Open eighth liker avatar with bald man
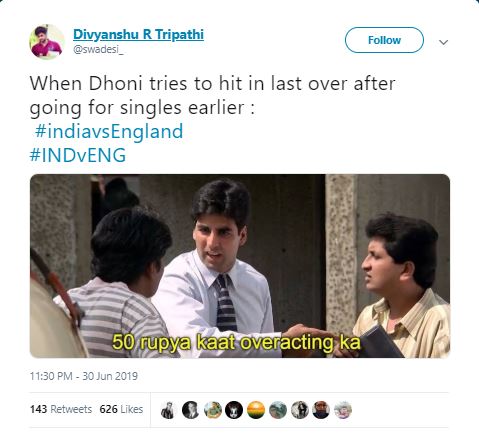Screen dimensions: 479x436 coord(321,410)
